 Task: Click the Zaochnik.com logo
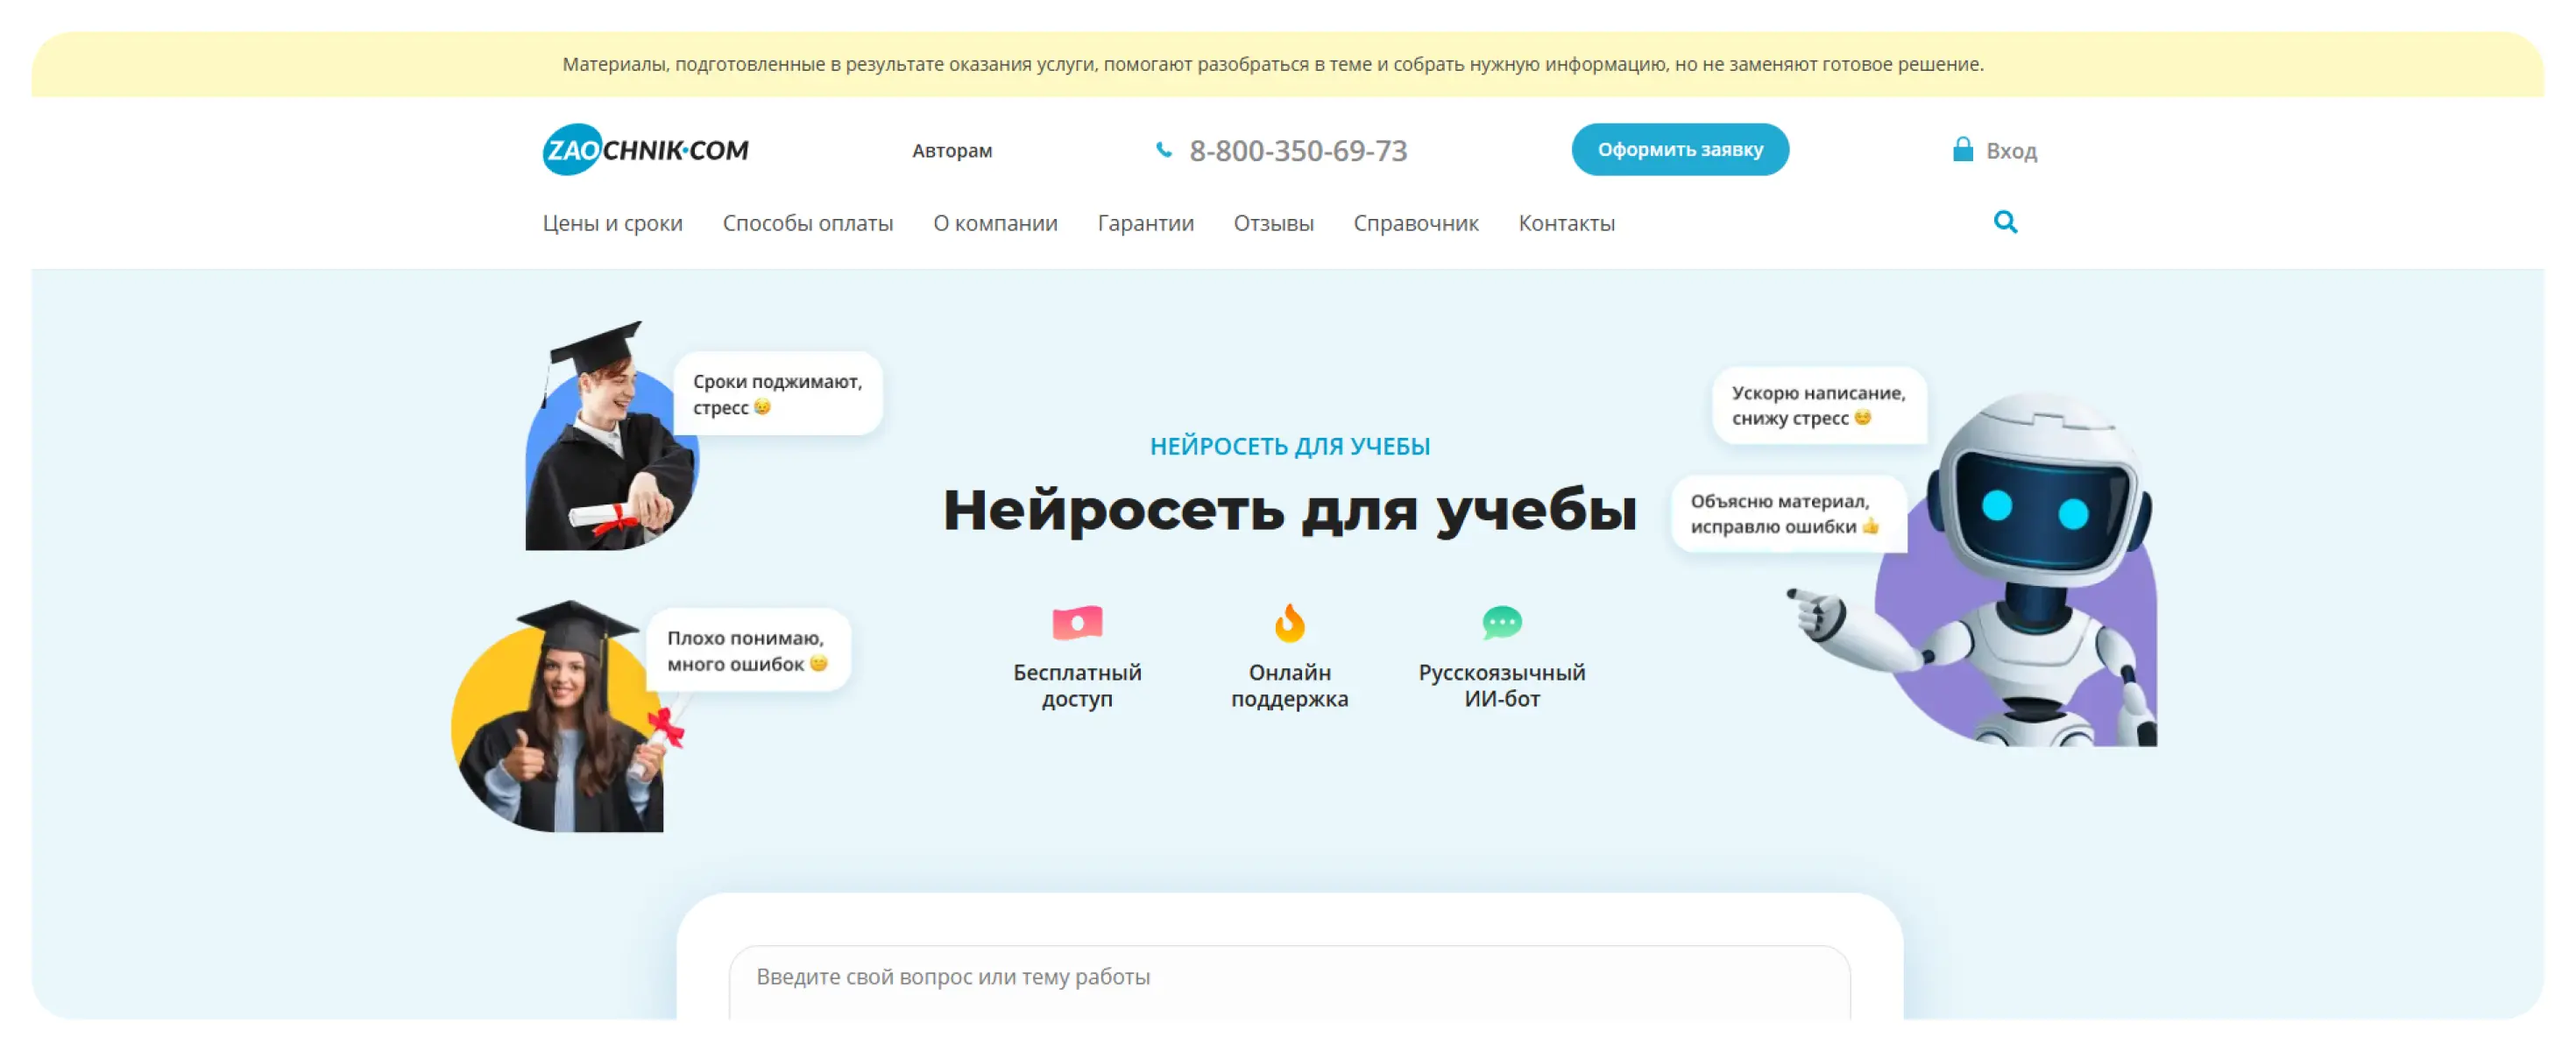tap(645, 150)
